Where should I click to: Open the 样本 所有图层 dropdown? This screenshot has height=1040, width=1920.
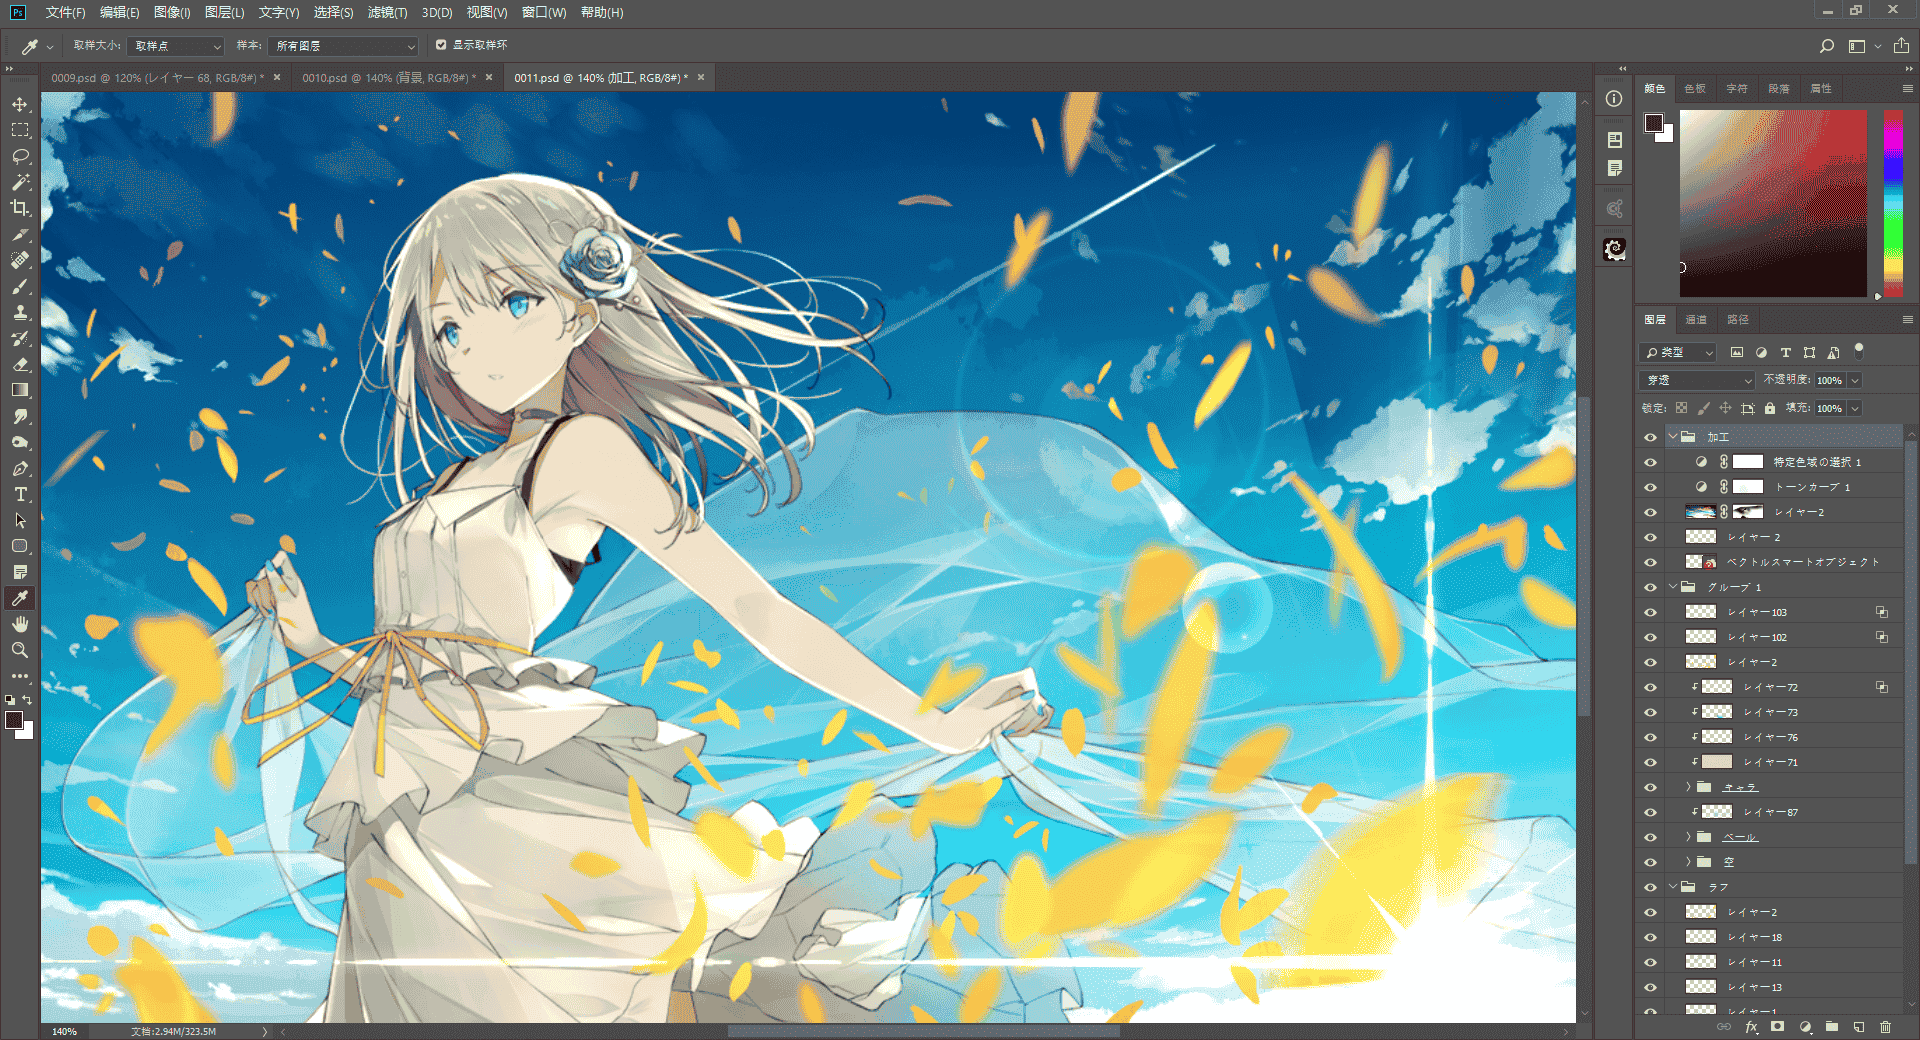(x=343, y=46)
